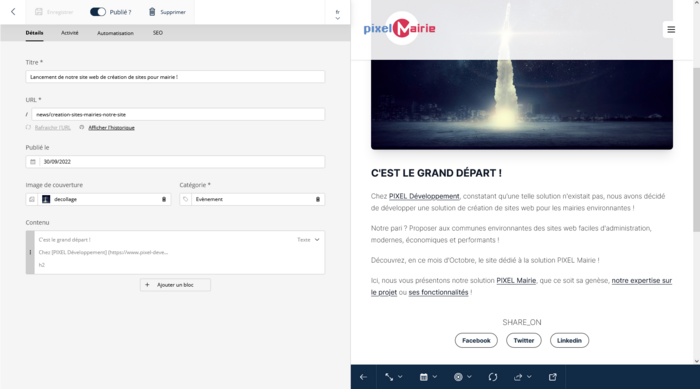Open the fr language dropdown
Viewport: 700px width, 389px height.
click(338, 15)
